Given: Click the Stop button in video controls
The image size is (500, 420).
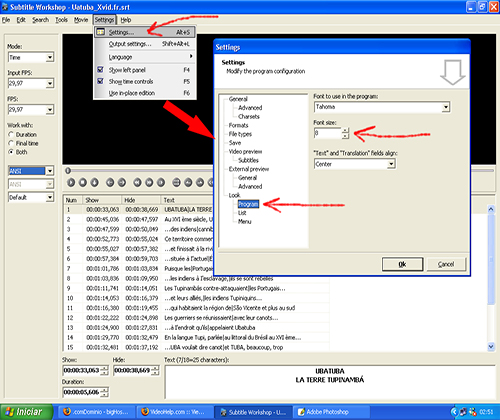Looking at the screenshot, I should point(83,182).
